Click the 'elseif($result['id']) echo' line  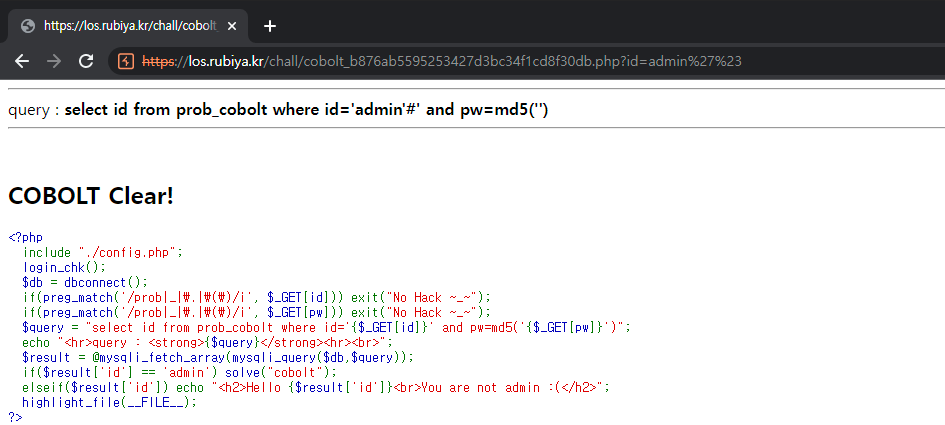316,387
